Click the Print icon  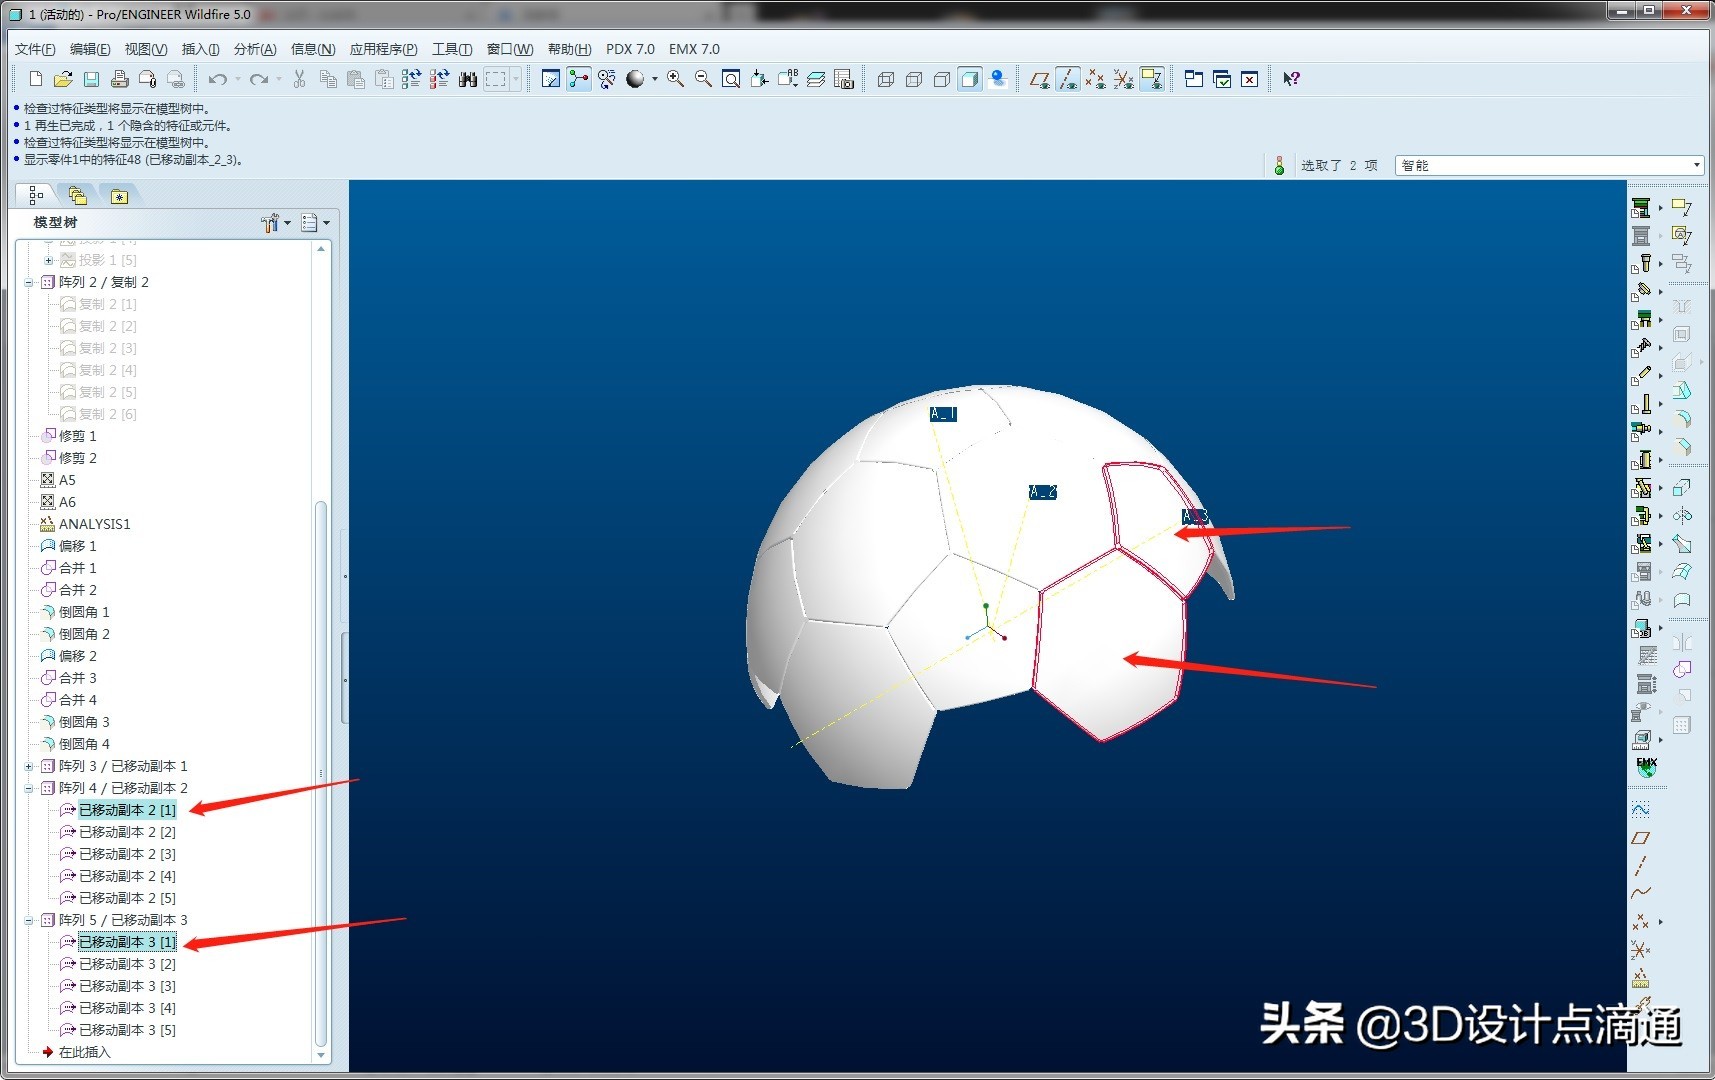119,80
